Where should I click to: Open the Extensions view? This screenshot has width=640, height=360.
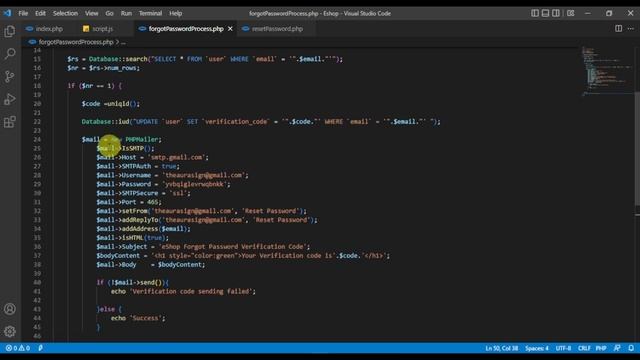(10, 122)
